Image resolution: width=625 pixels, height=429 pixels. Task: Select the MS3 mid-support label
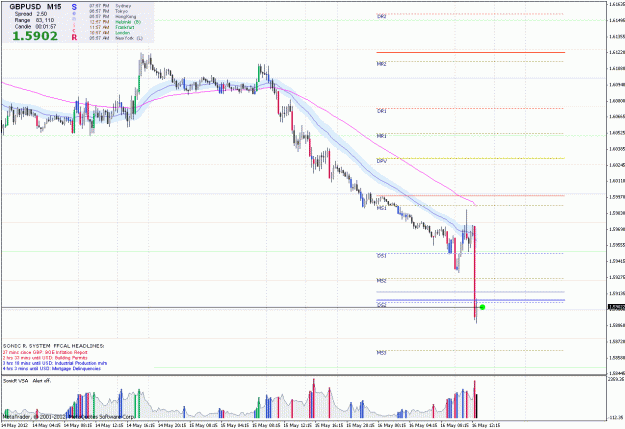[381, 353]
